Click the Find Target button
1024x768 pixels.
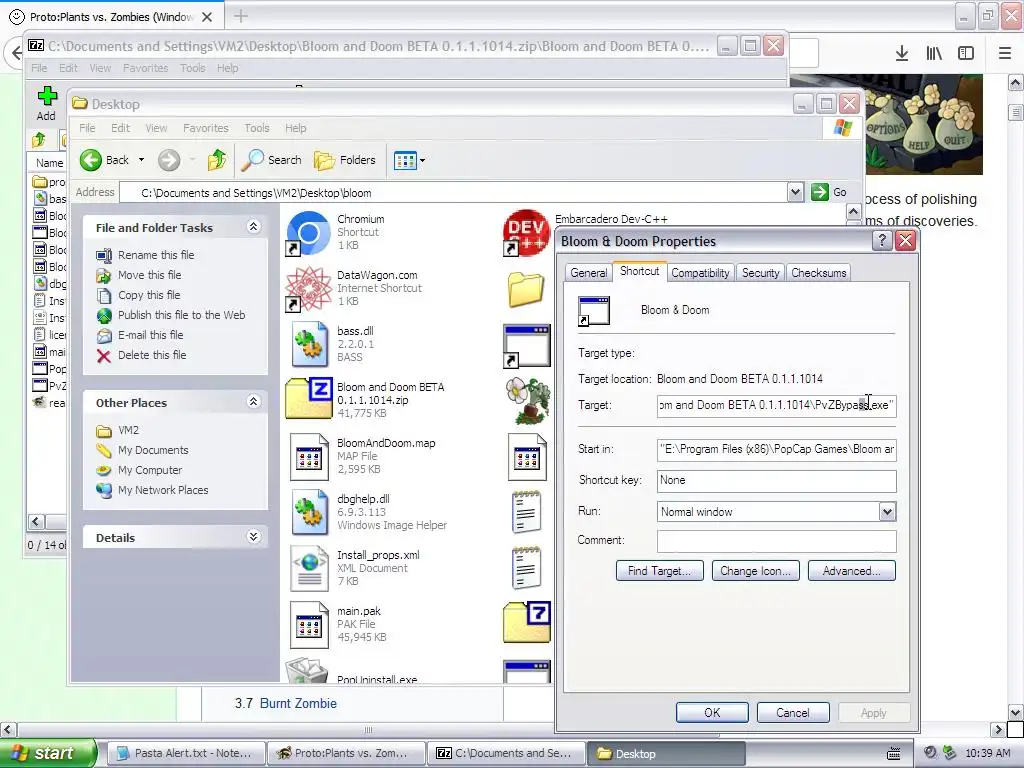[x=660, y=571]
